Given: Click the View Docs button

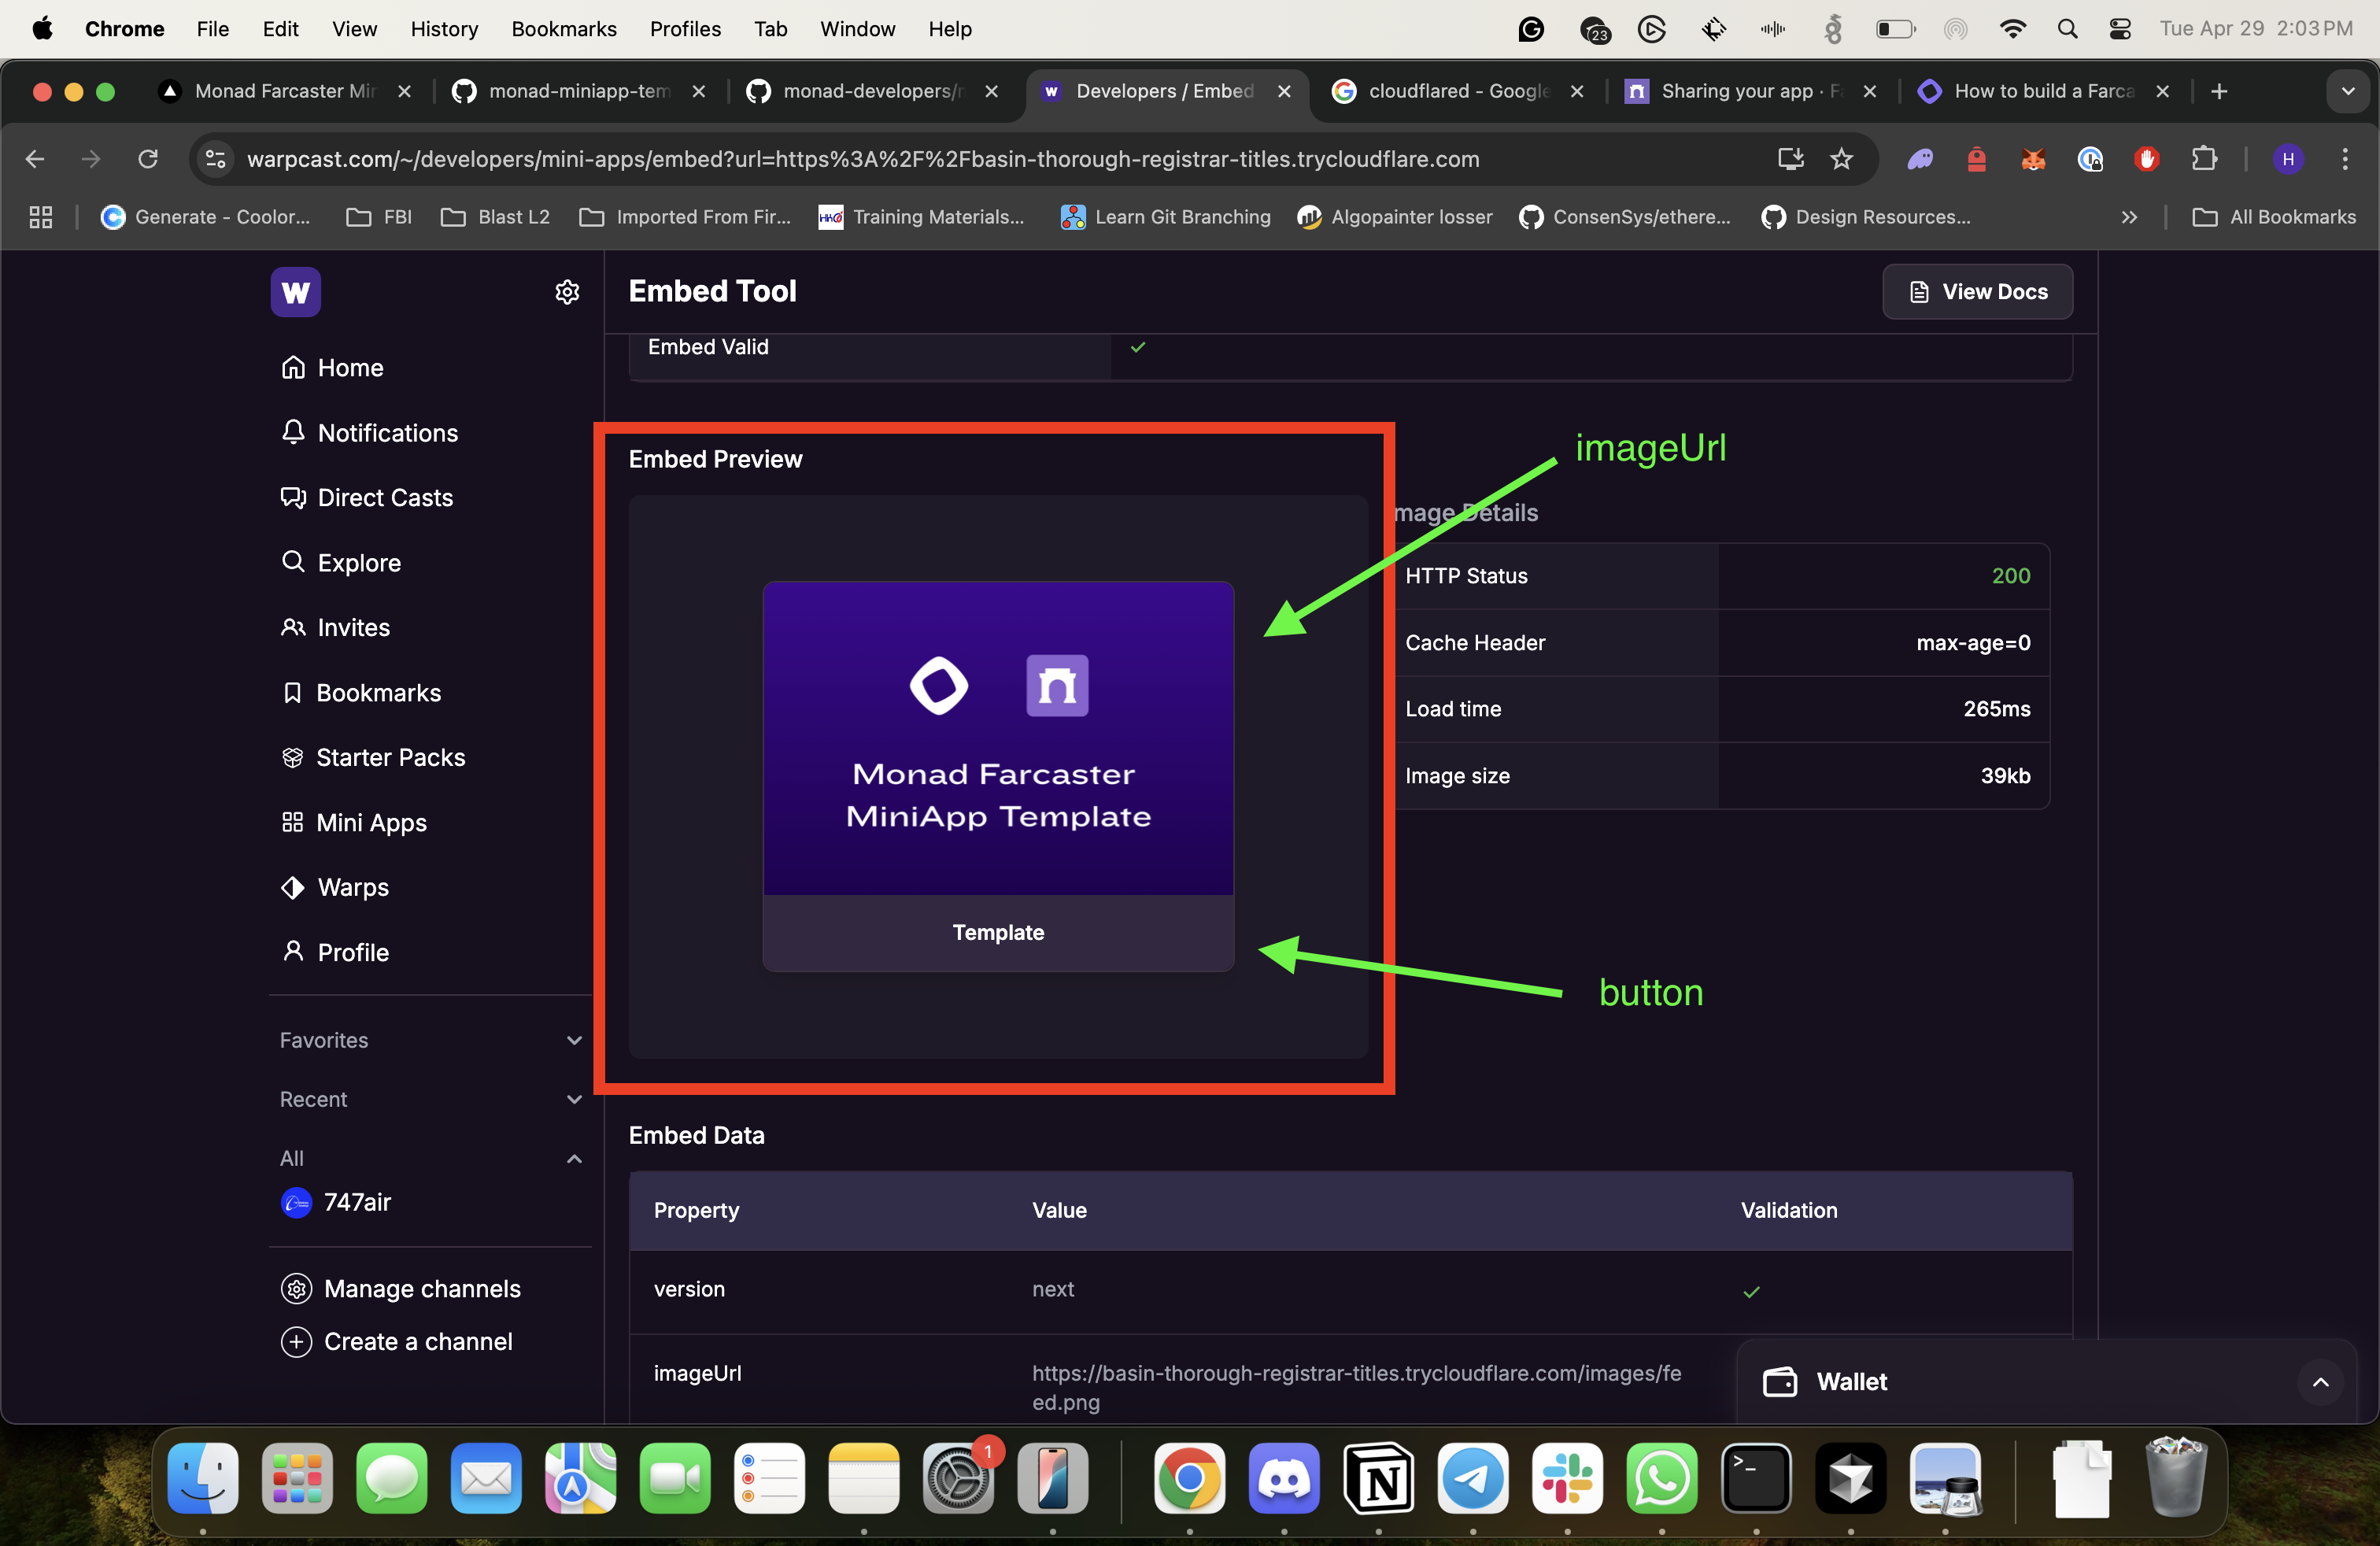Looking at the screenshot, I should pyautogui.click(x=1977, y=291).
